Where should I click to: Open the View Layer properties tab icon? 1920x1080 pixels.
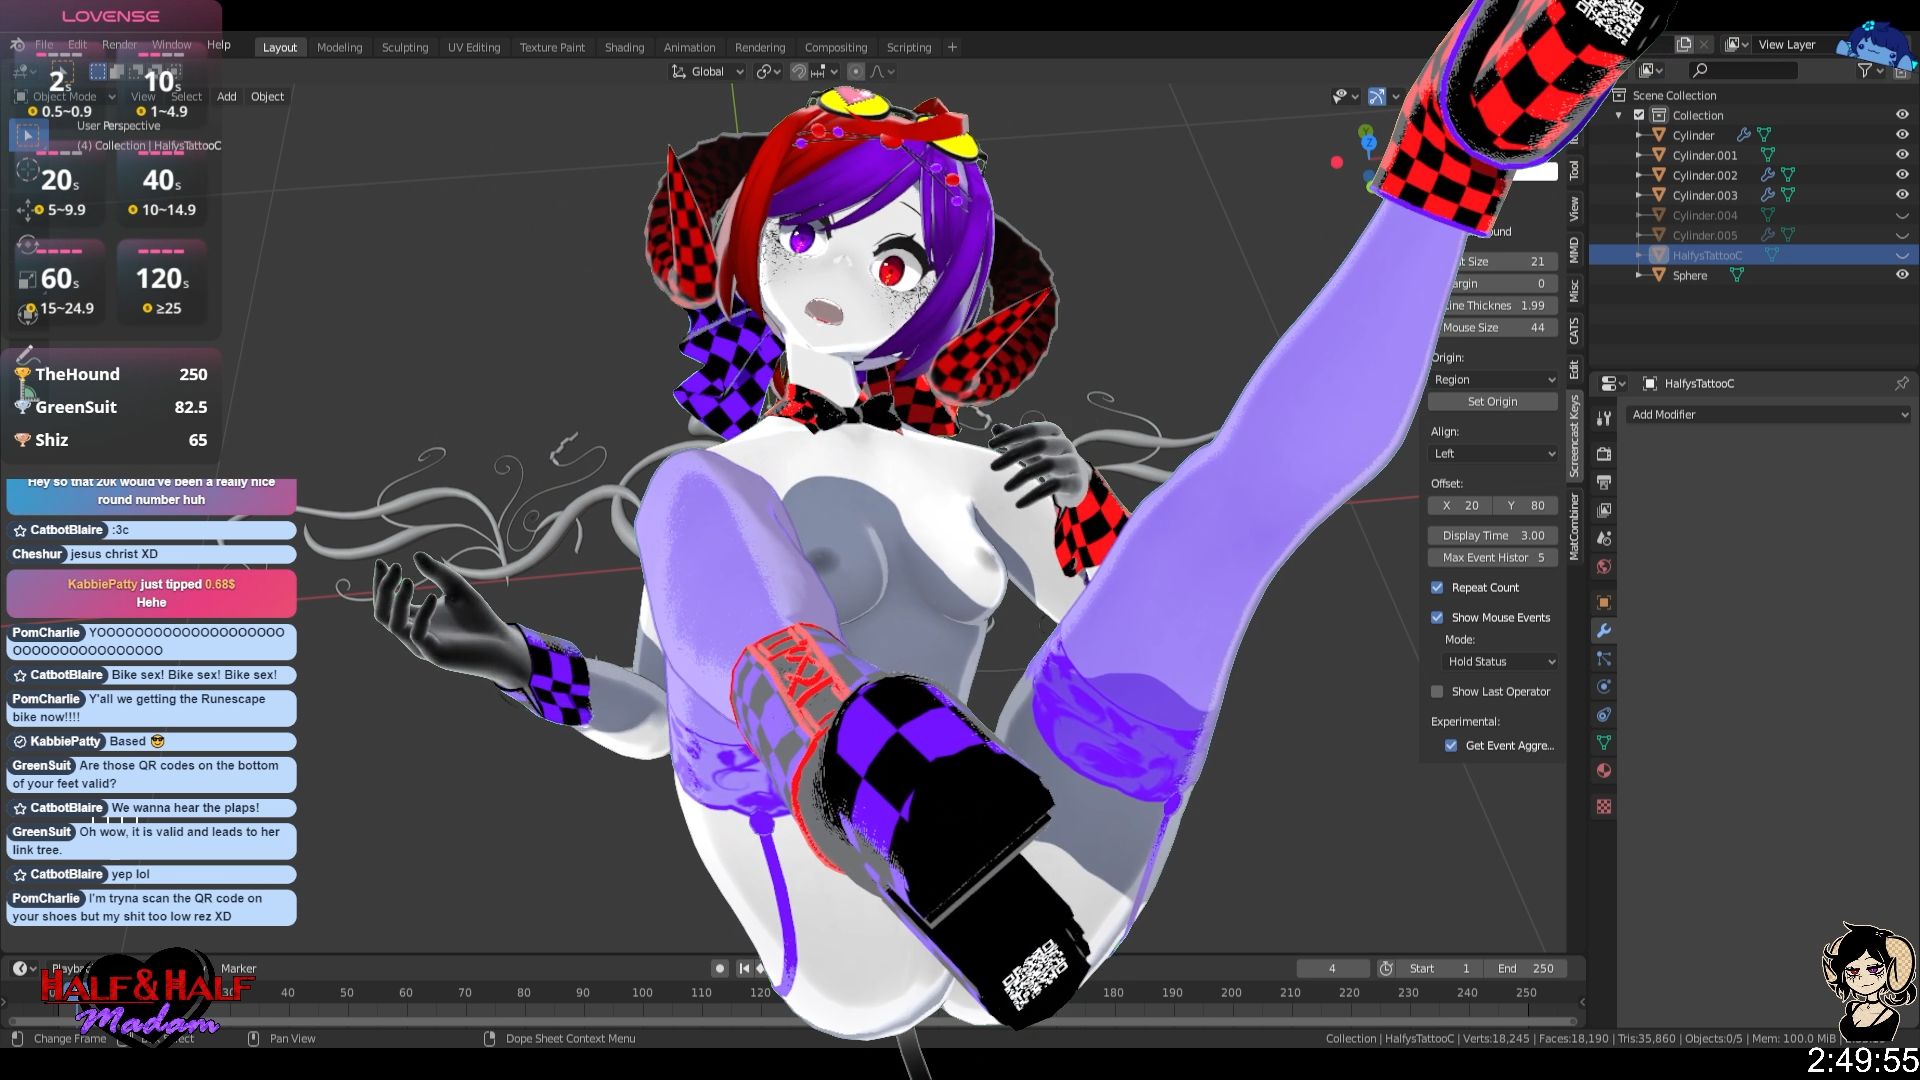click(1604, 510)
